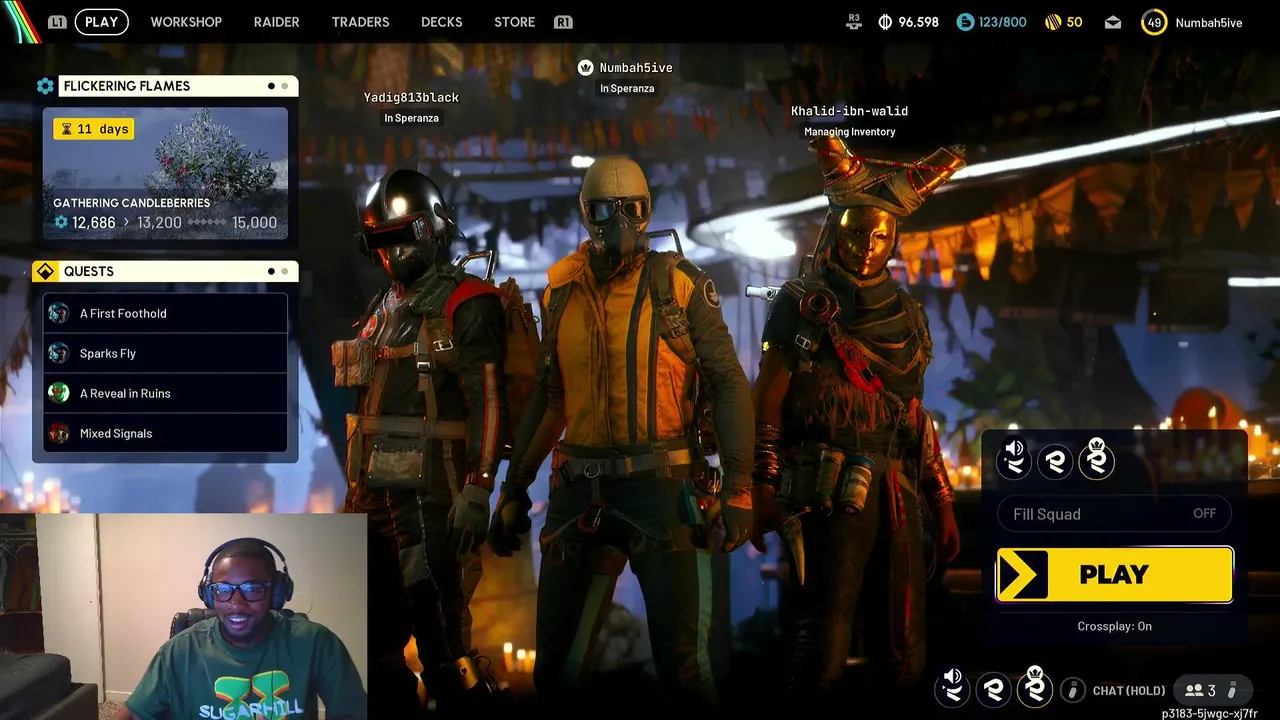1280x720 pixels.
Task: Open the Numbah5ive profile name
Action: point(1209,22)
